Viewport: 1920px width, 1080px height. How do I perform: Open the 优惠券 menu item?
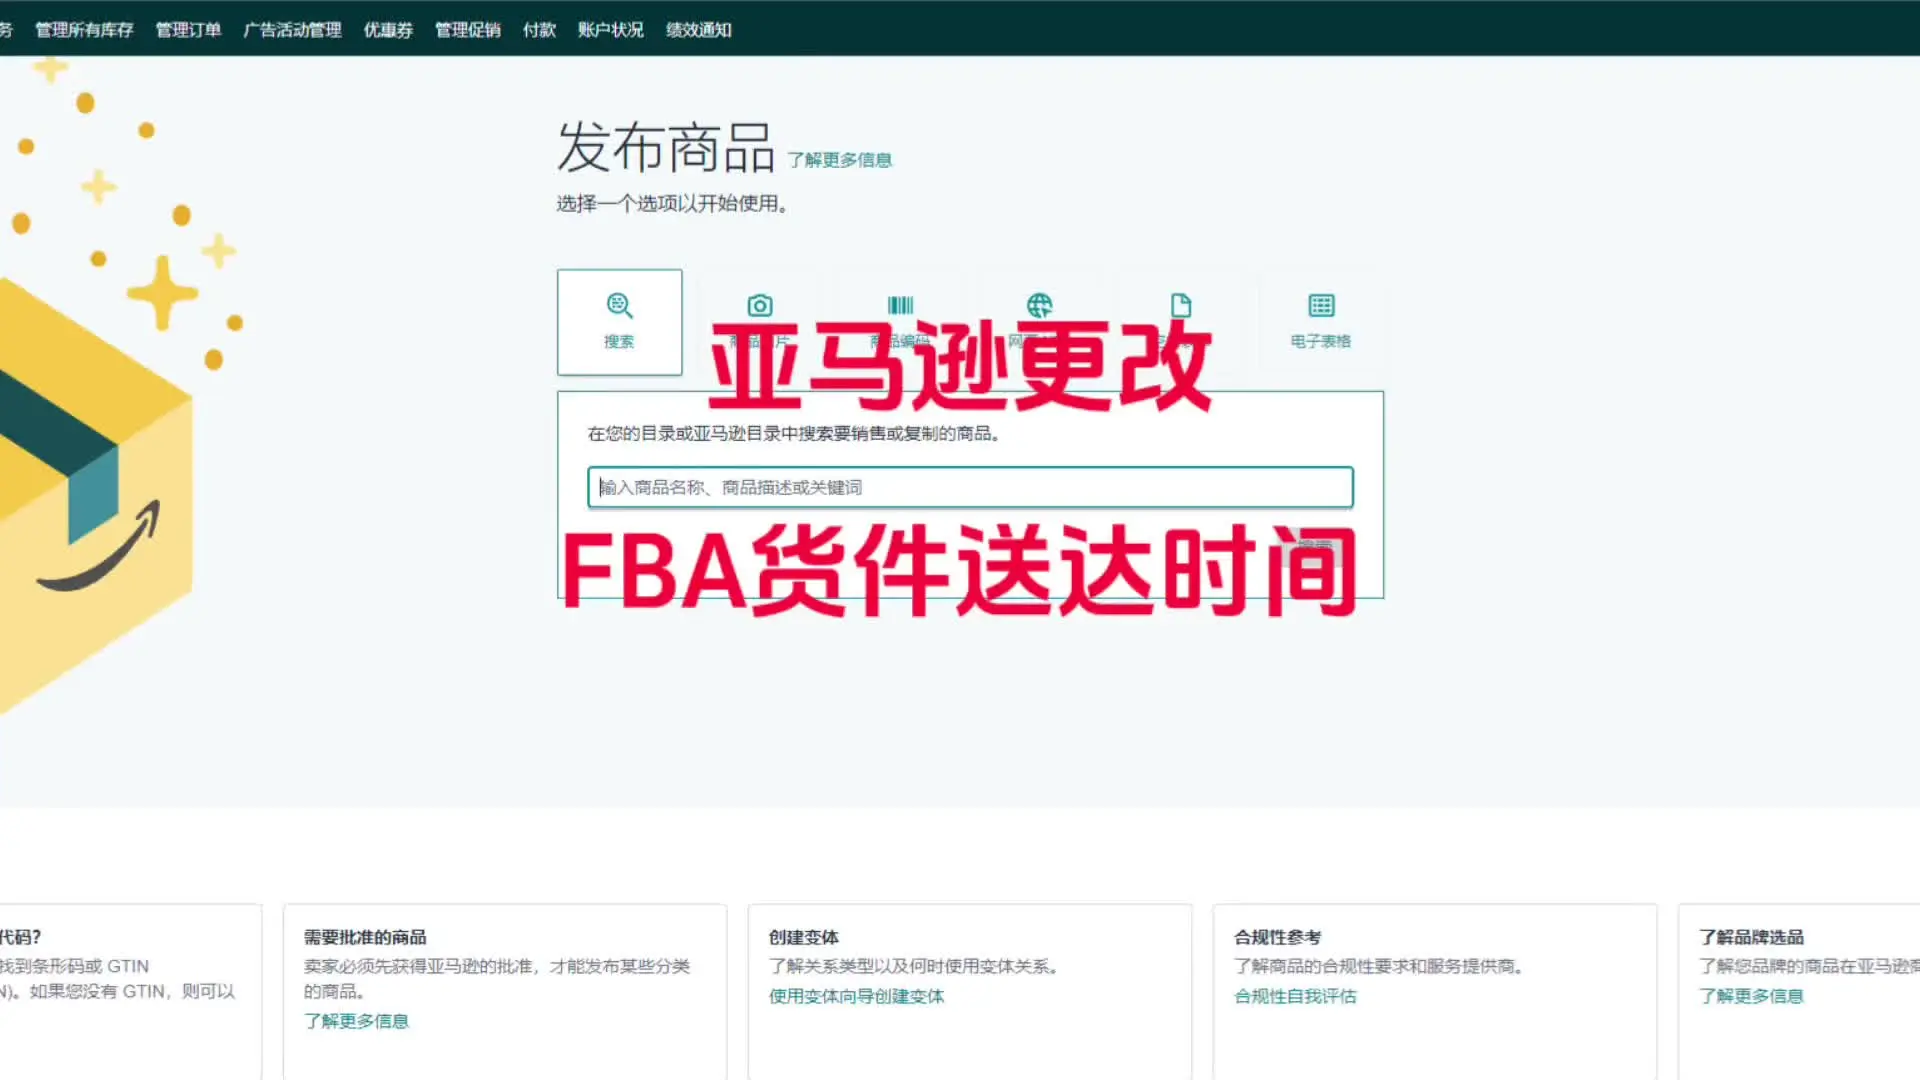coord(388,30)
